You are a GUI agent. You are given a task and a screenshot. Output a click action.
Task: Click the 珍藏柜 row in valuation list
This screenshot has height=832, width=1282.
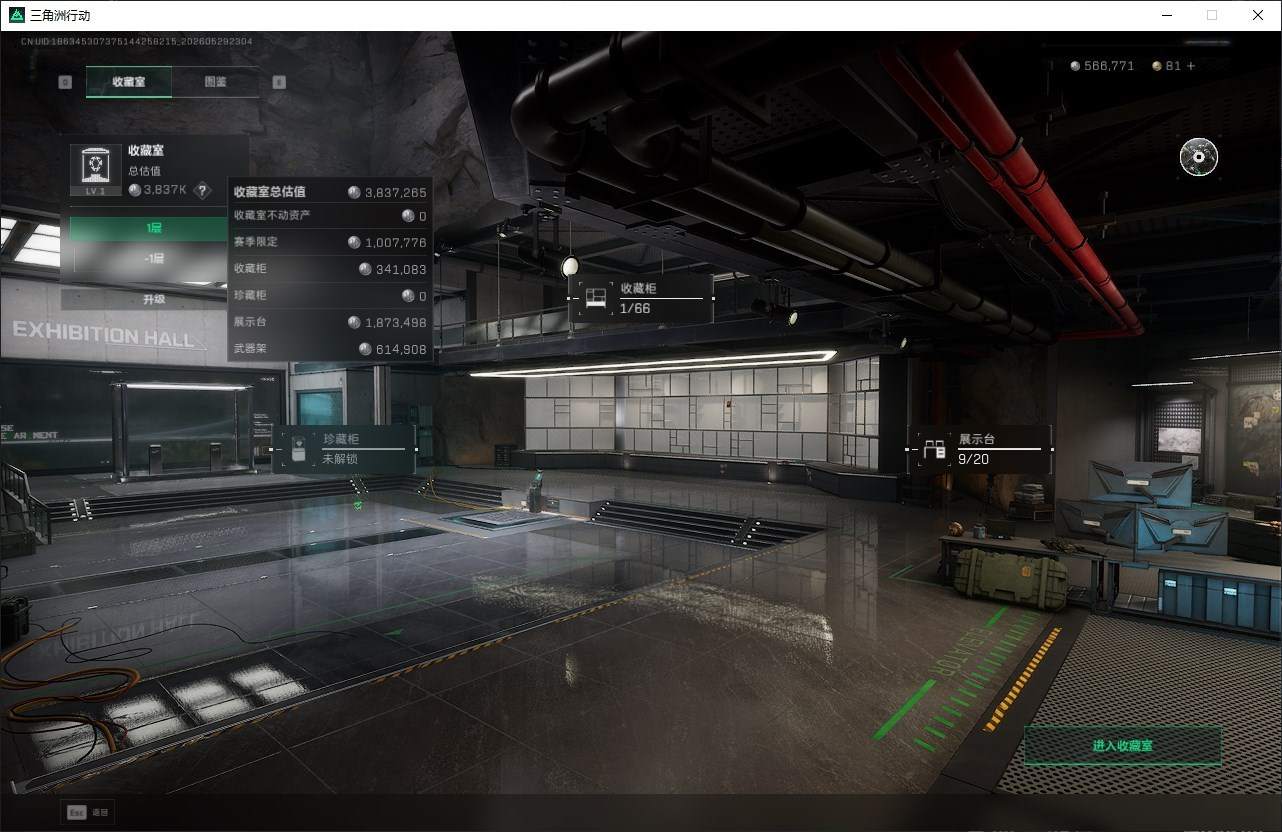coord(330,296)
